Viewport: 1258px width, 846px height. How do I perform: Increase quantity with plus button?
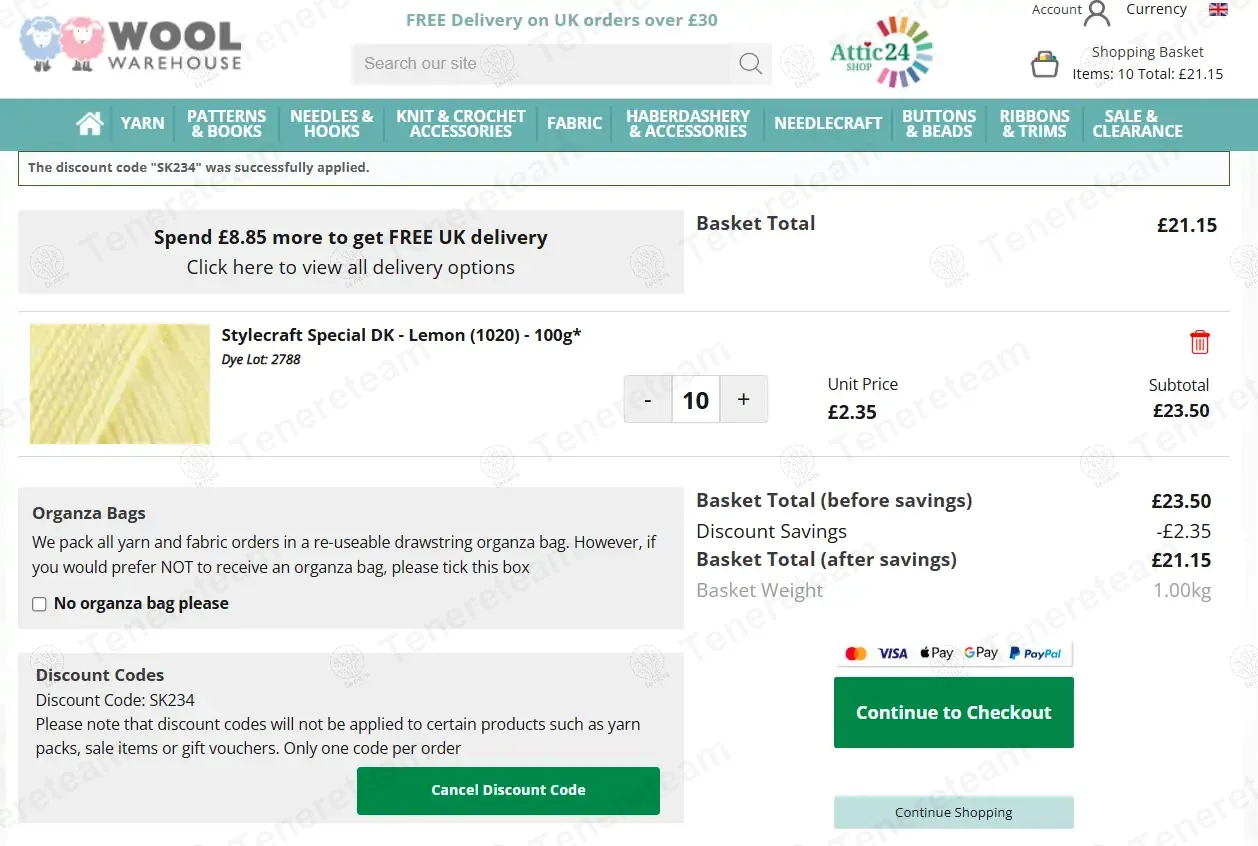(743, 400)
